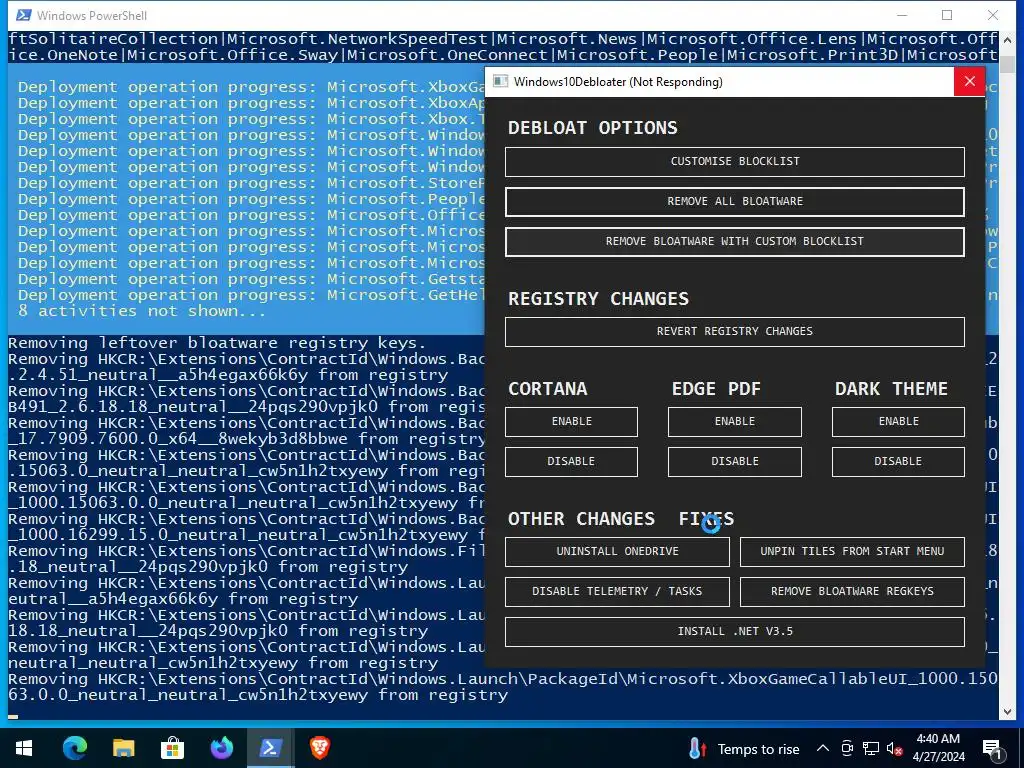Click Remove Bloatware Regkeys

pos(852,592)
